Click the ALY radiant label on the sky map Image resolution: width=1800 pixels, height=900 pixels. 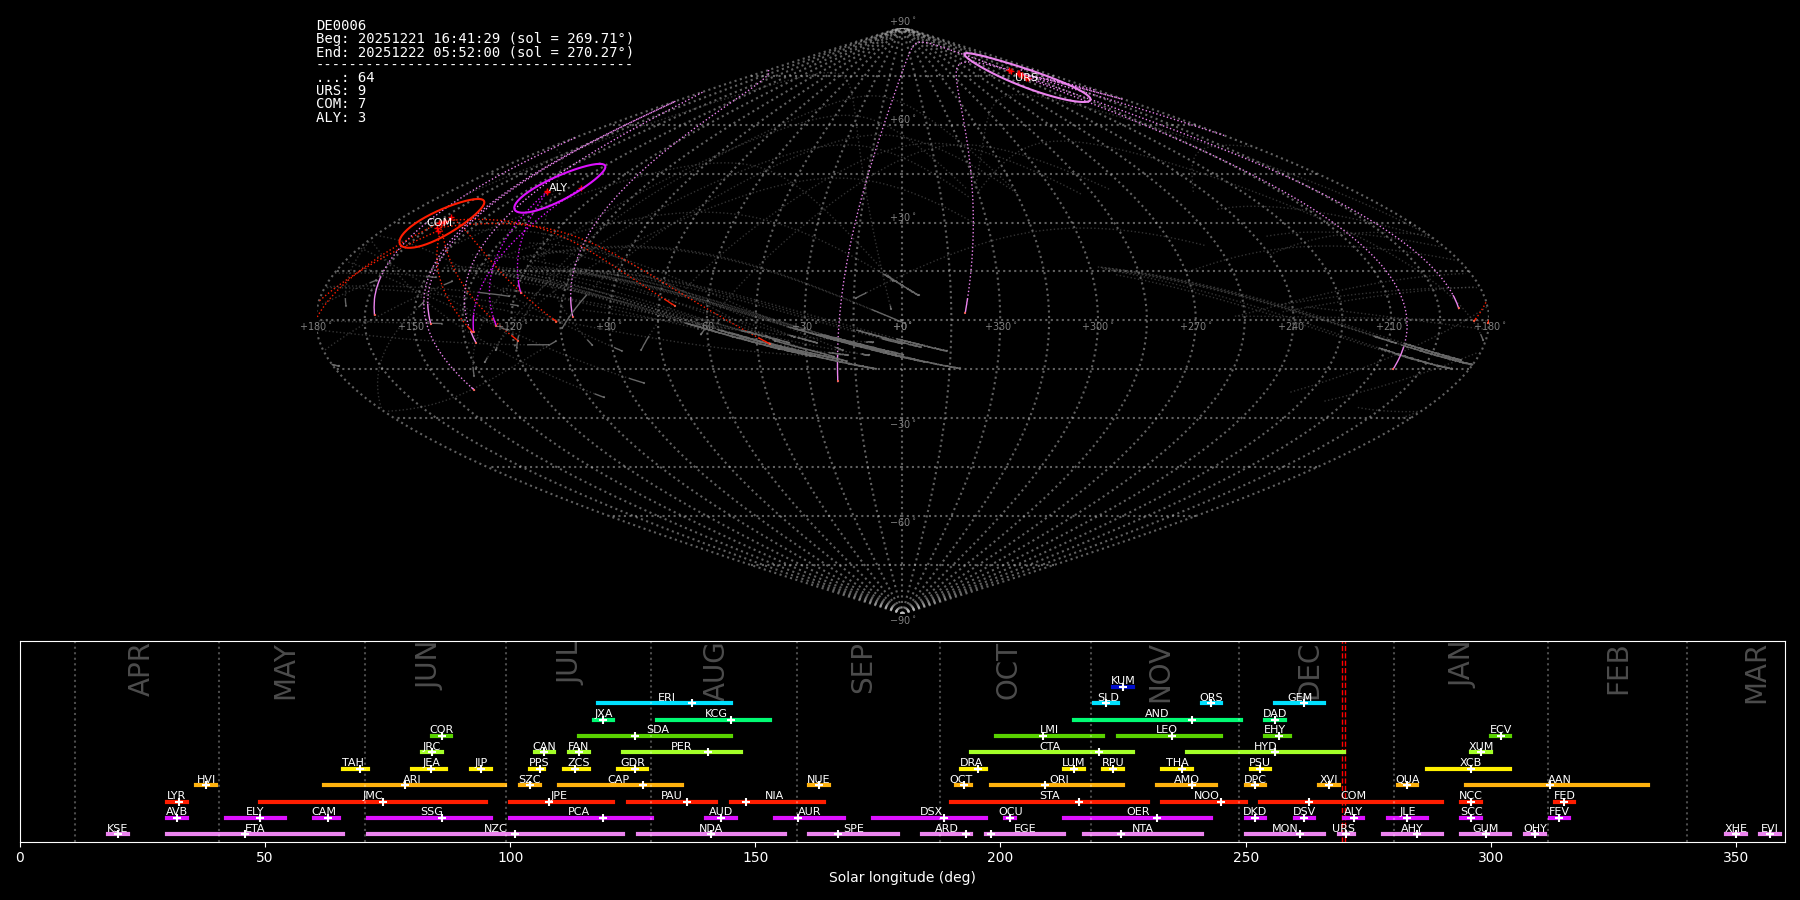[558, 188]
